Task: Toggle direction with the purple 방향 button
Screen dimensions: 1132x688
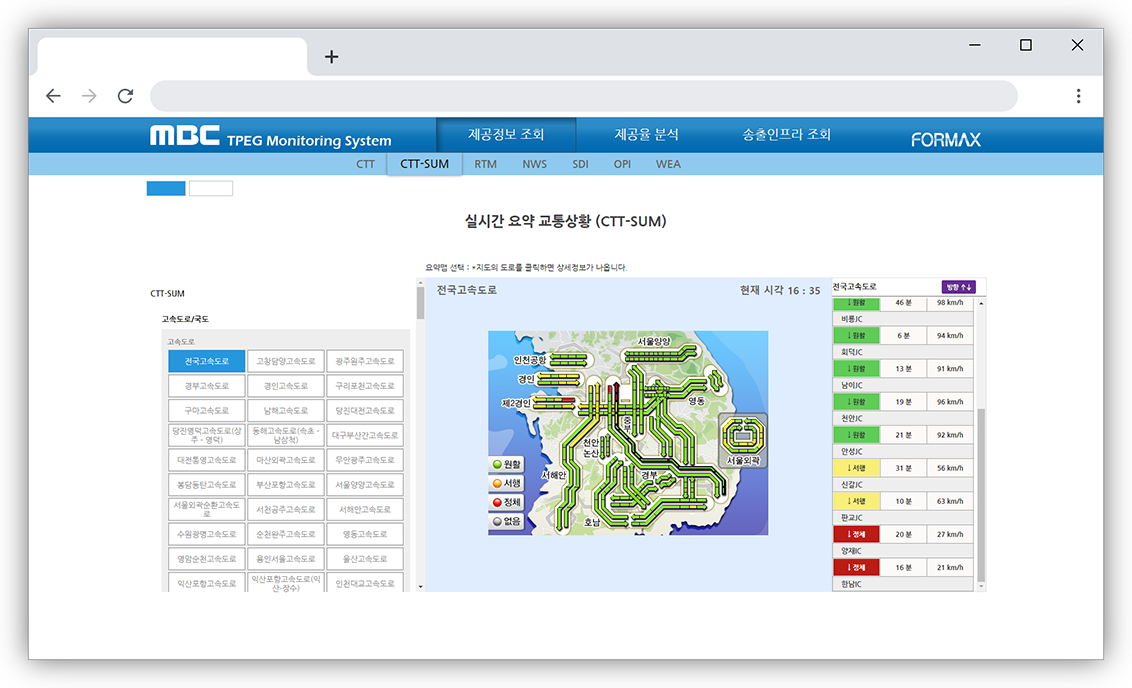Action: pos(957,287)
